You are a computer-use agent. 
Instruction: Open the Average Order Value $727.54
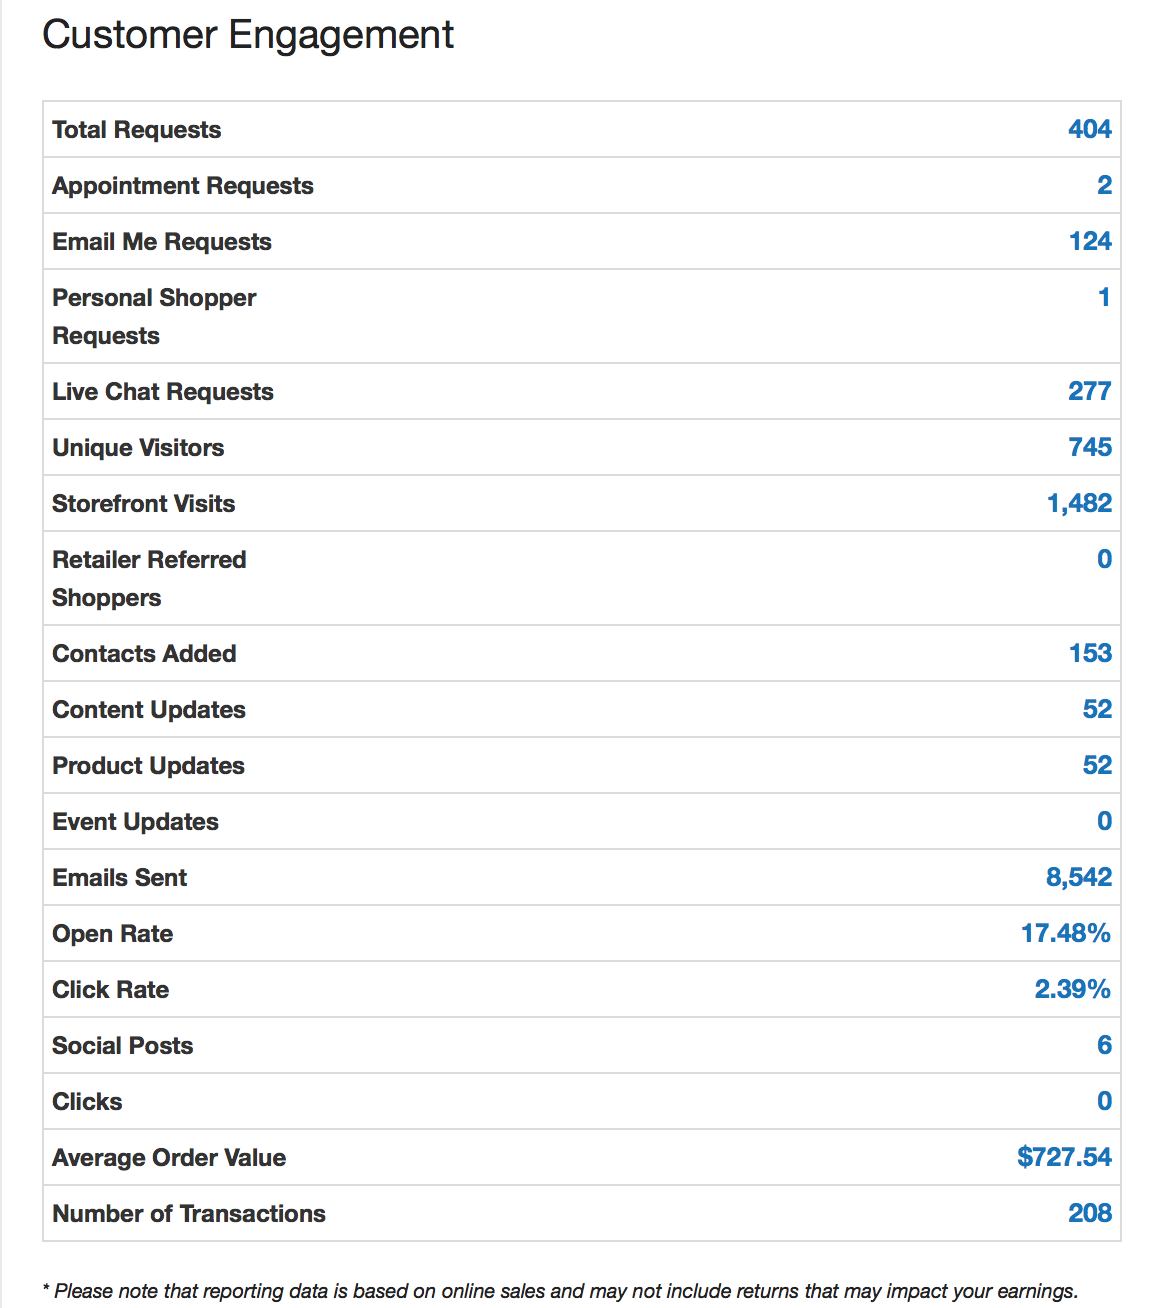pyautogui.click(x=1064, y=1157)
